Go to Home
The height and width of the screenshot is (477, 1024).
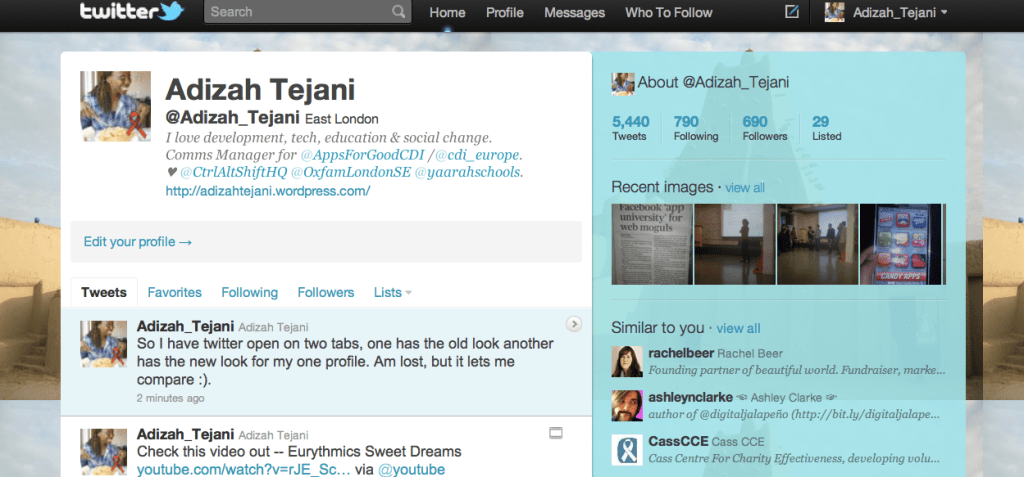click(447, 12)
